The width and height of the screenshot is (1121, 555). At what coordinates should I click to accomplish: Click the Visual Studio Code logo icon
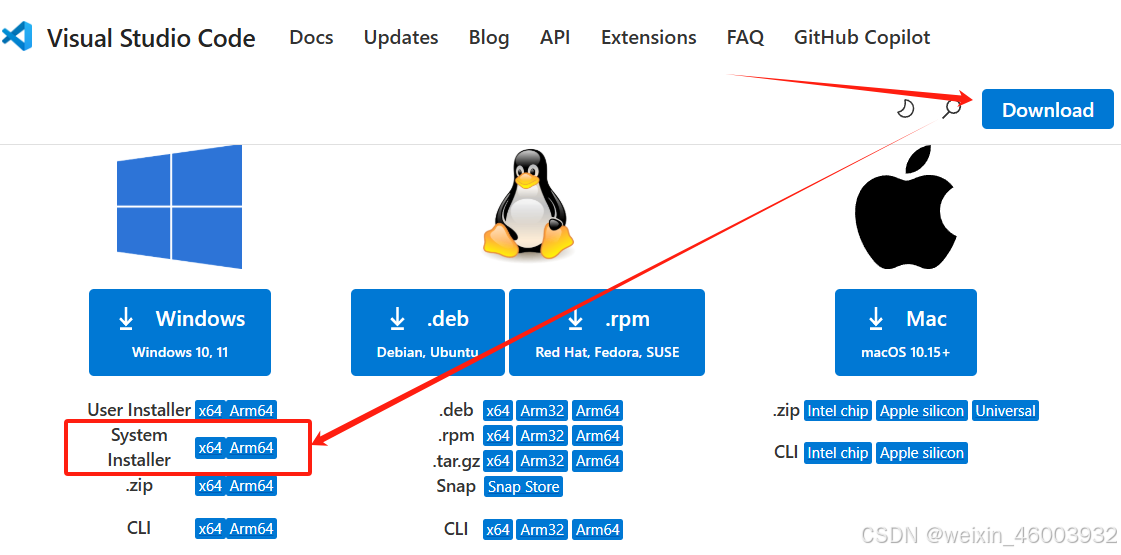[16, 36]
